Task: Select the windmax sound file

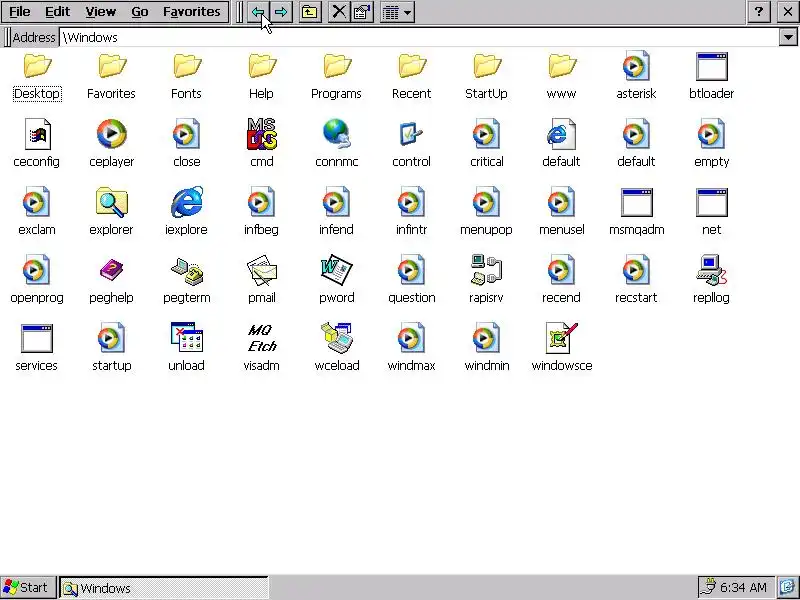Action: click(411, 338)
